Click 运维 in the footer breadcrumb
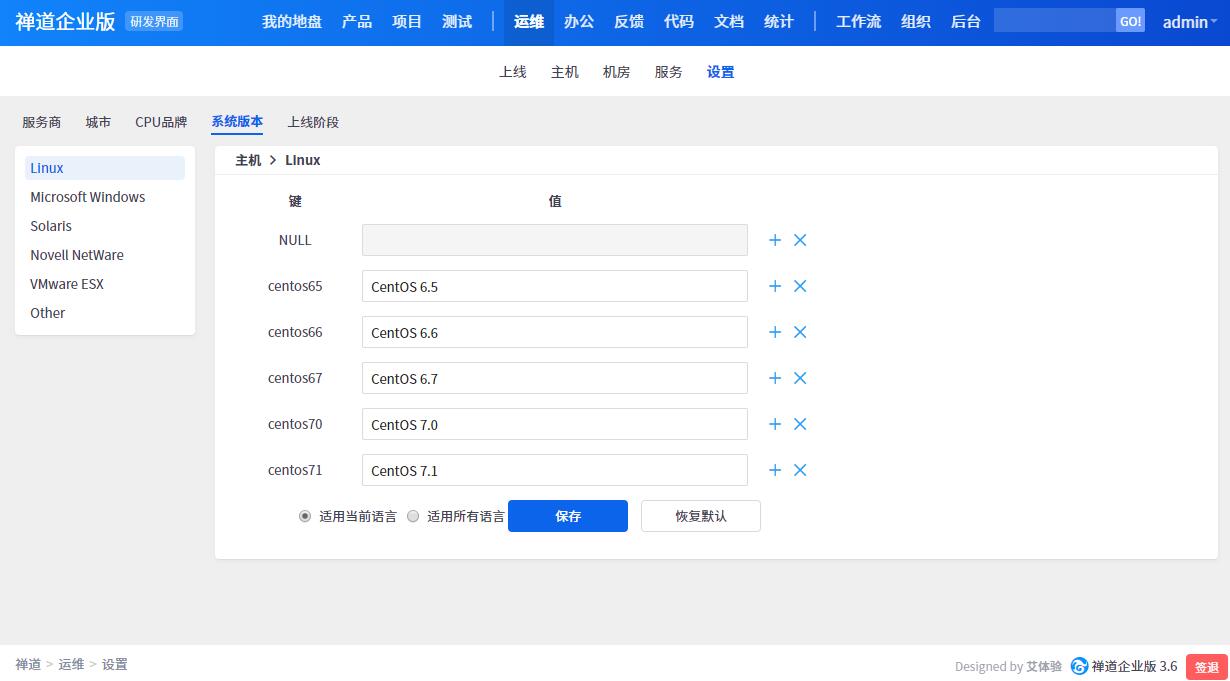The height and width of the screenshot is (681, 1230). coord(71,664)
